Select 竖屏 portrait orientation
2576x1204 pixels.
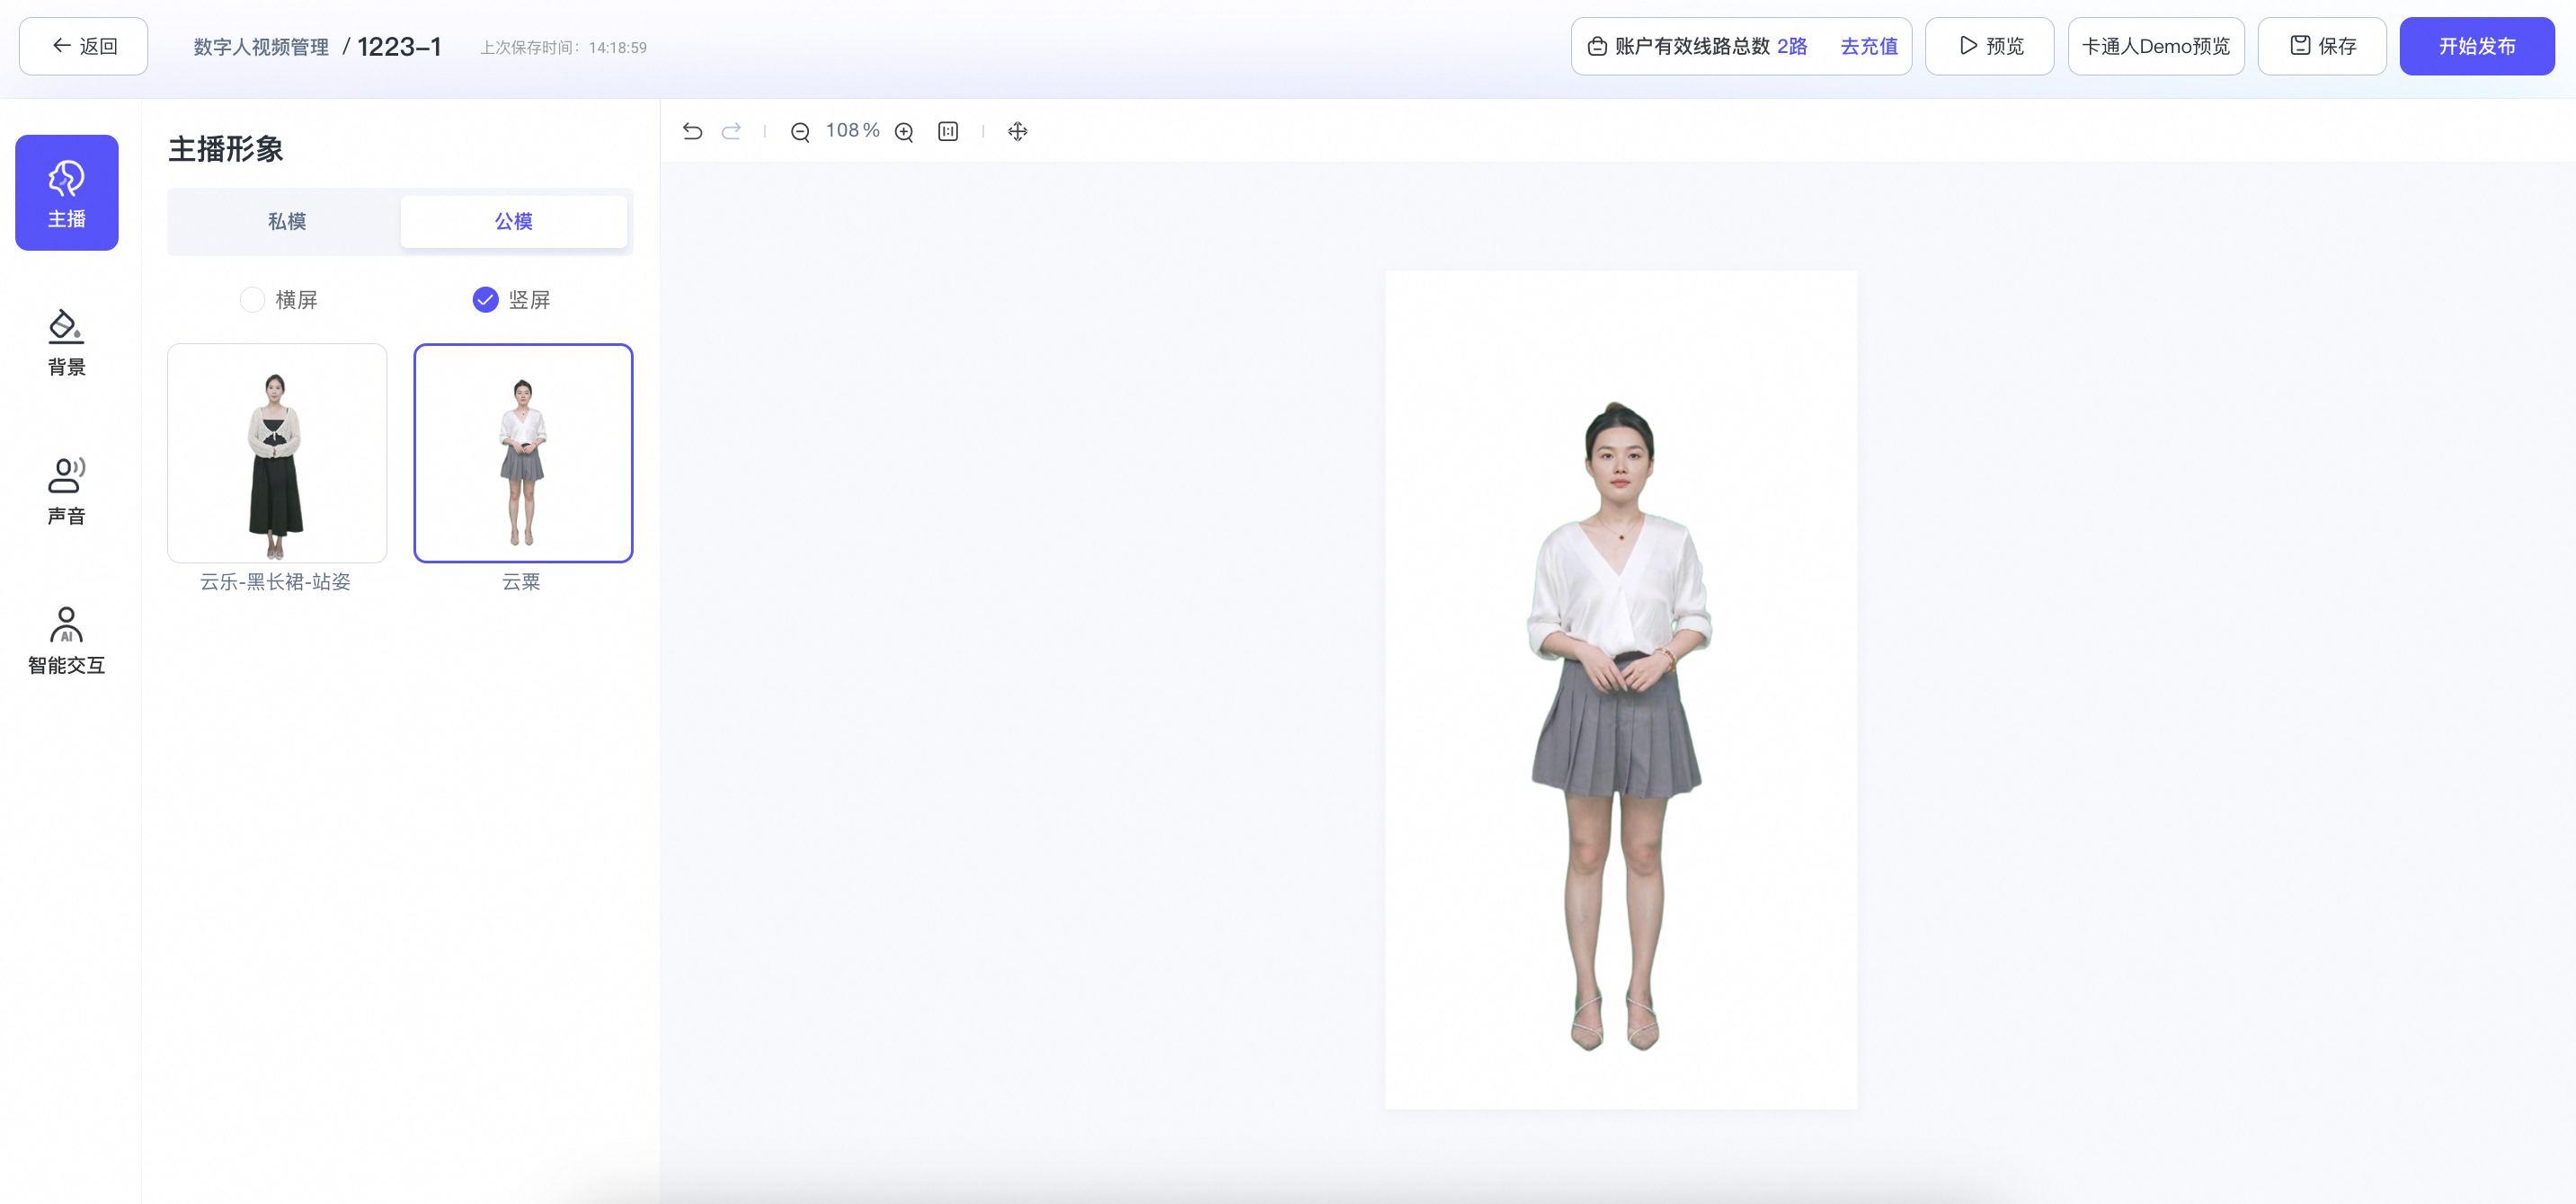tap(511, 299)
